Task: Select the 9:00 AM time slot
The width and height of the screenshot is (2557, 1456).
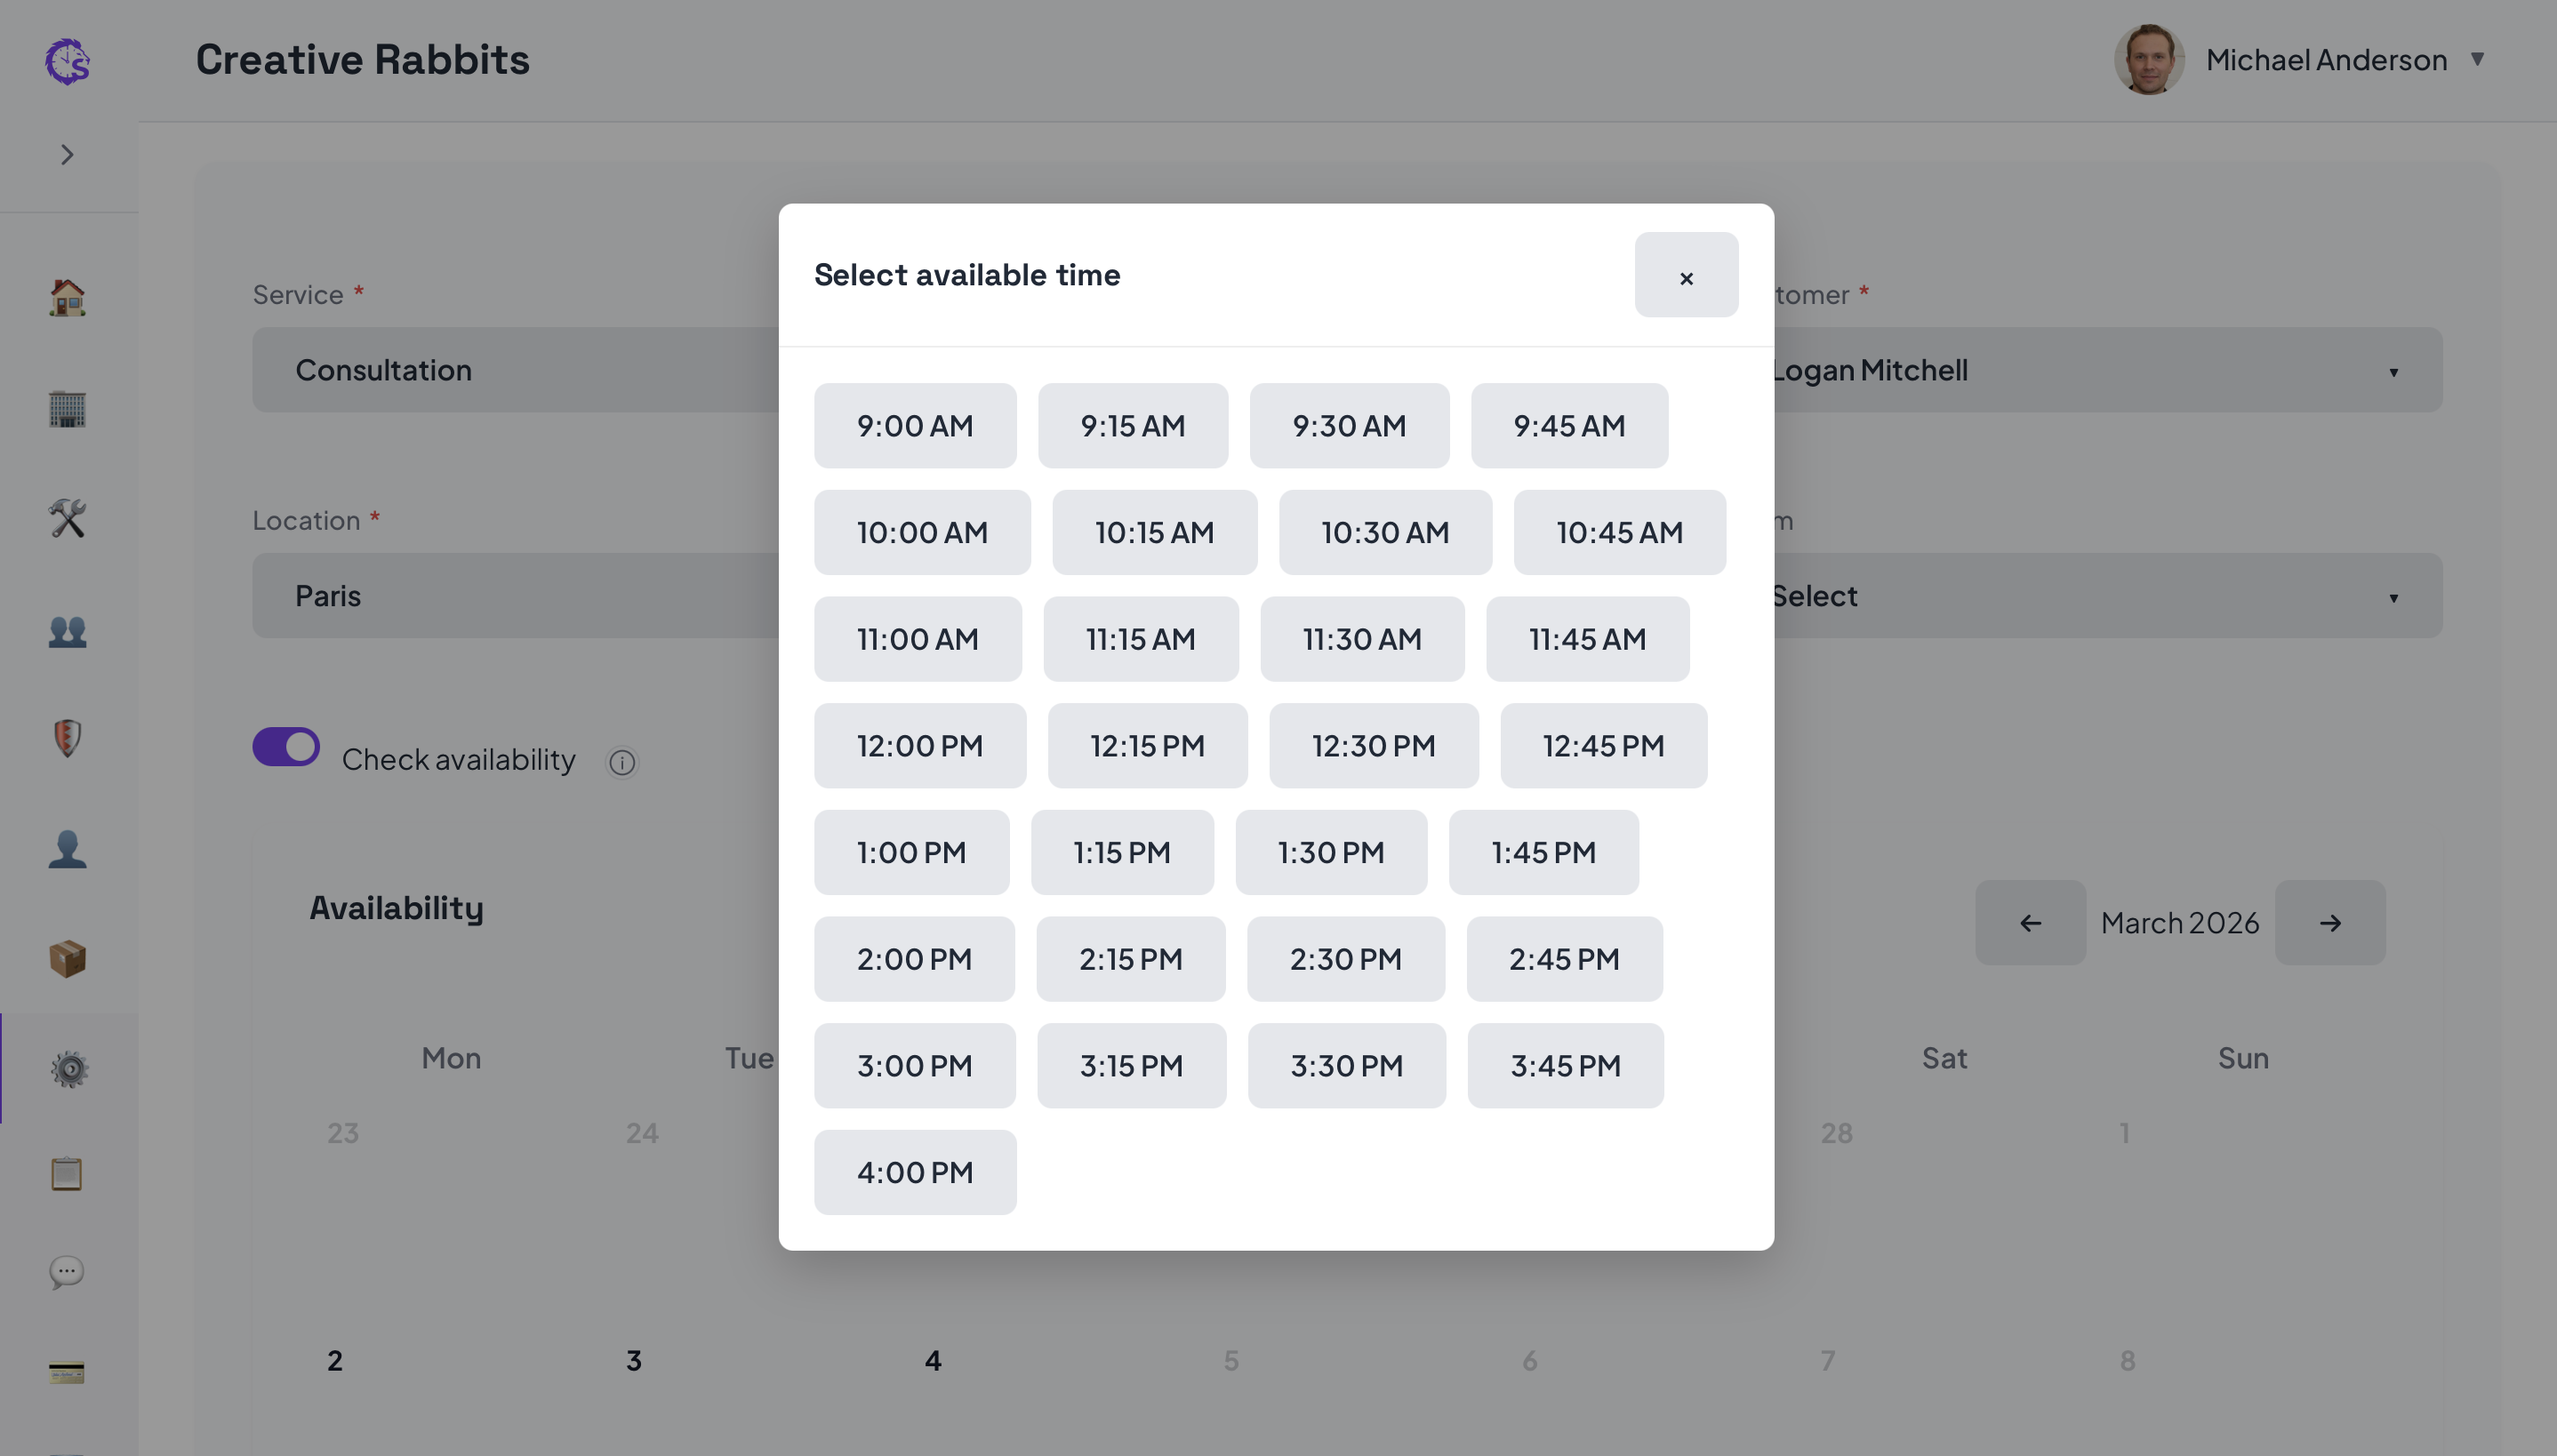Action: click(915, 426)
